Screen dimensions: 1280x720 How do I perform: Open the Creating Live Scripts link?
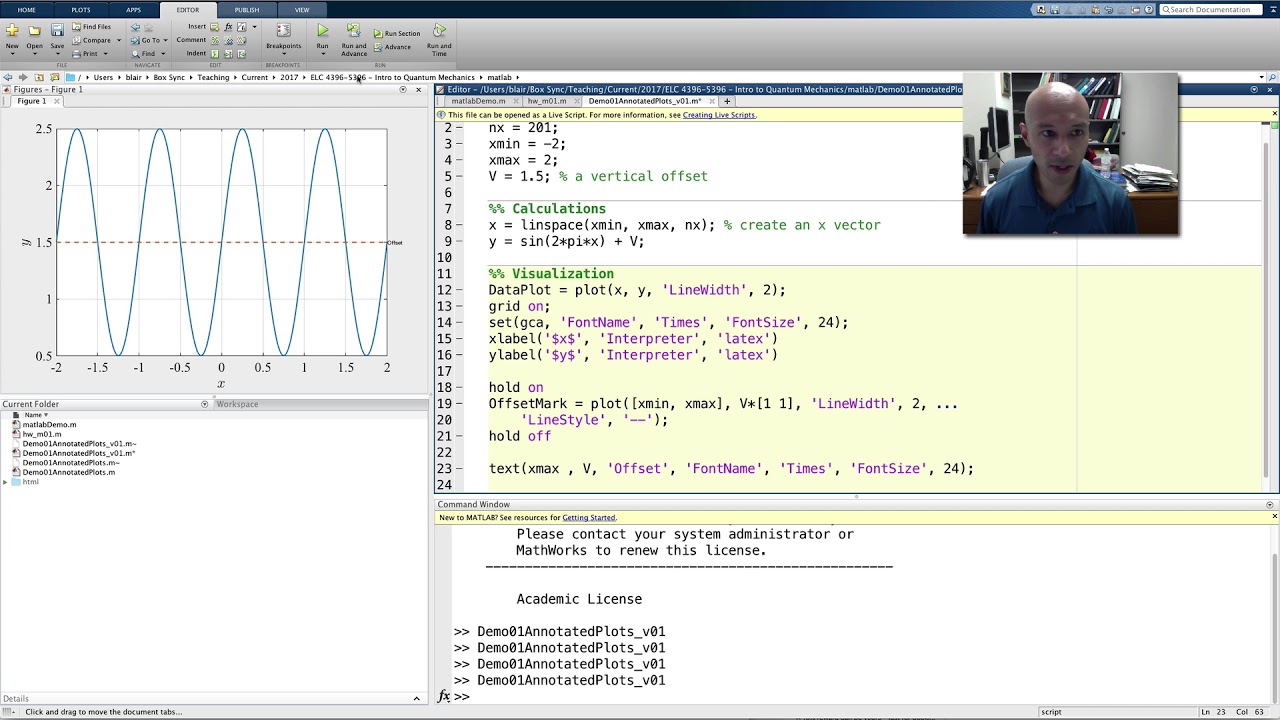click(x=719, y=115)
